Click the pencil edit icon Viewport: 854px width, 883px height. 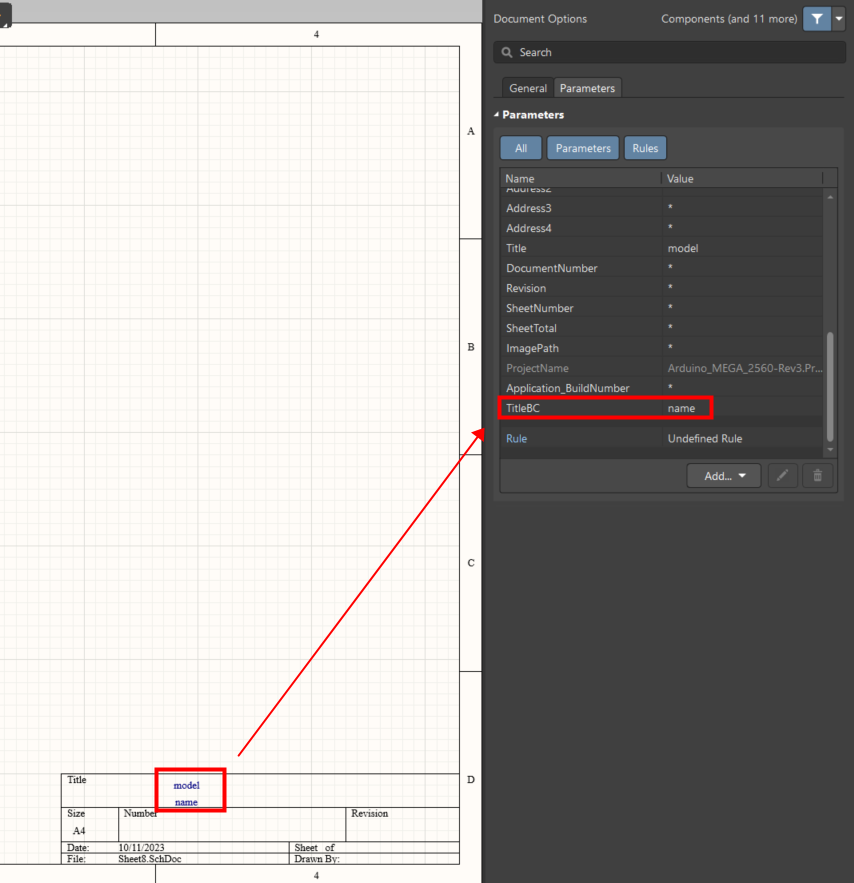[x=782, y=476]
